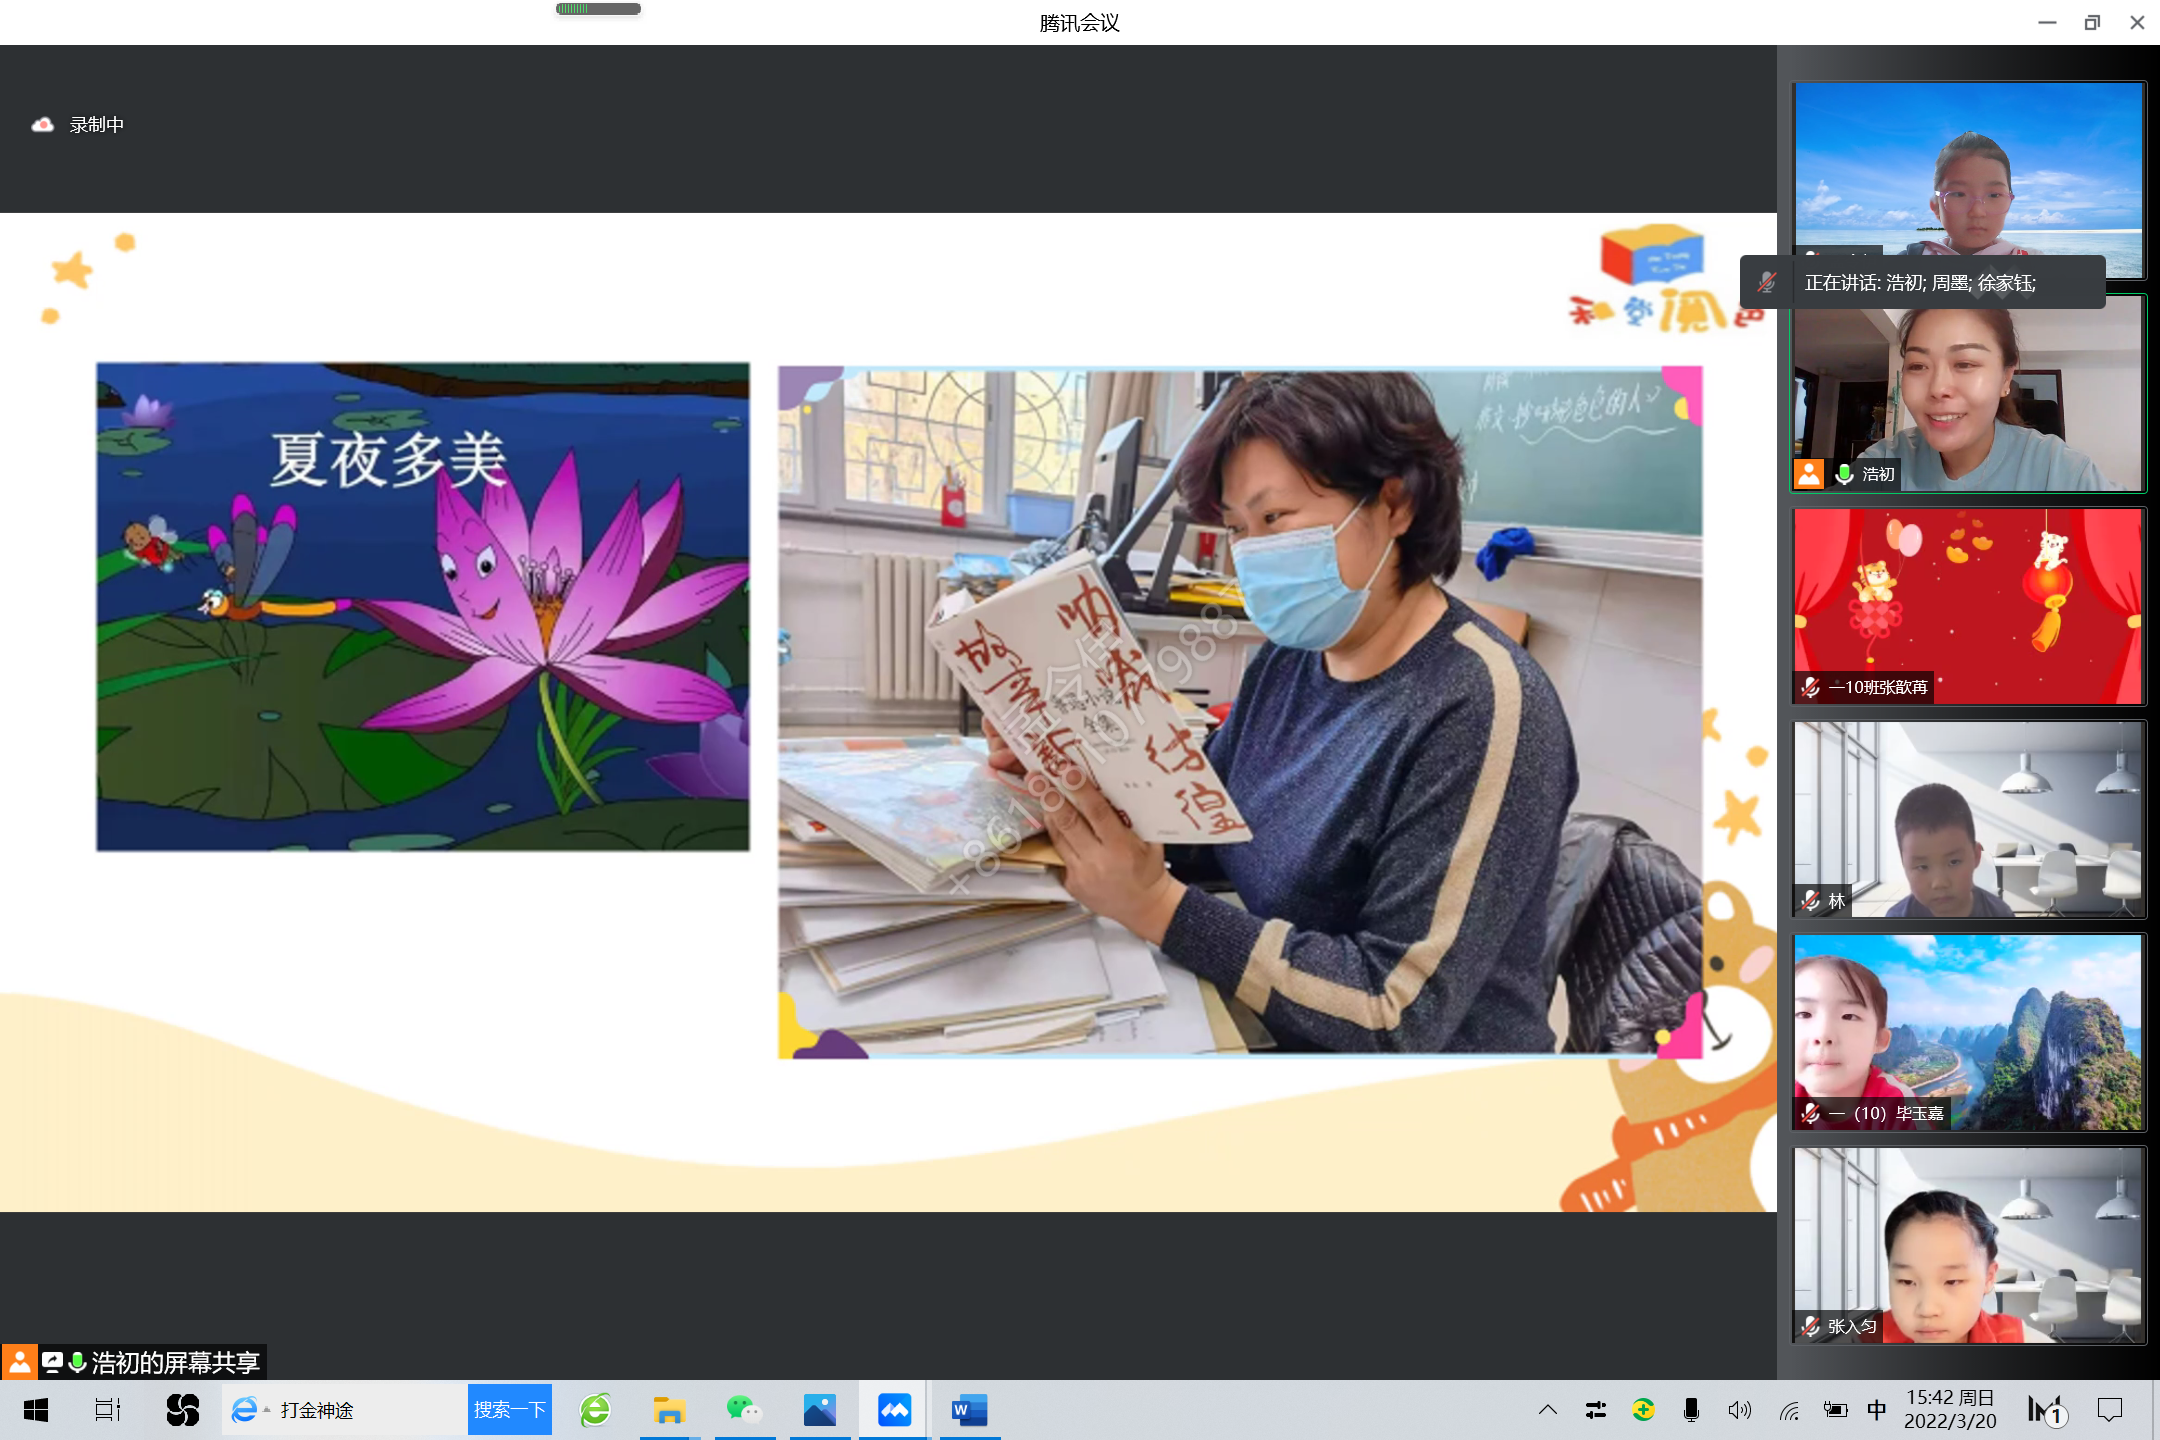Image resolution: width=2160 pixels, height=1440 pixels.
Task: Click the orange host icon on 浩初's tile
Action: point(1809,474)
